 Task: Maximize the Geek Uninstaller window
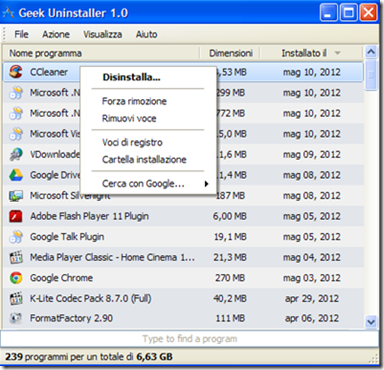coord(349,13)
